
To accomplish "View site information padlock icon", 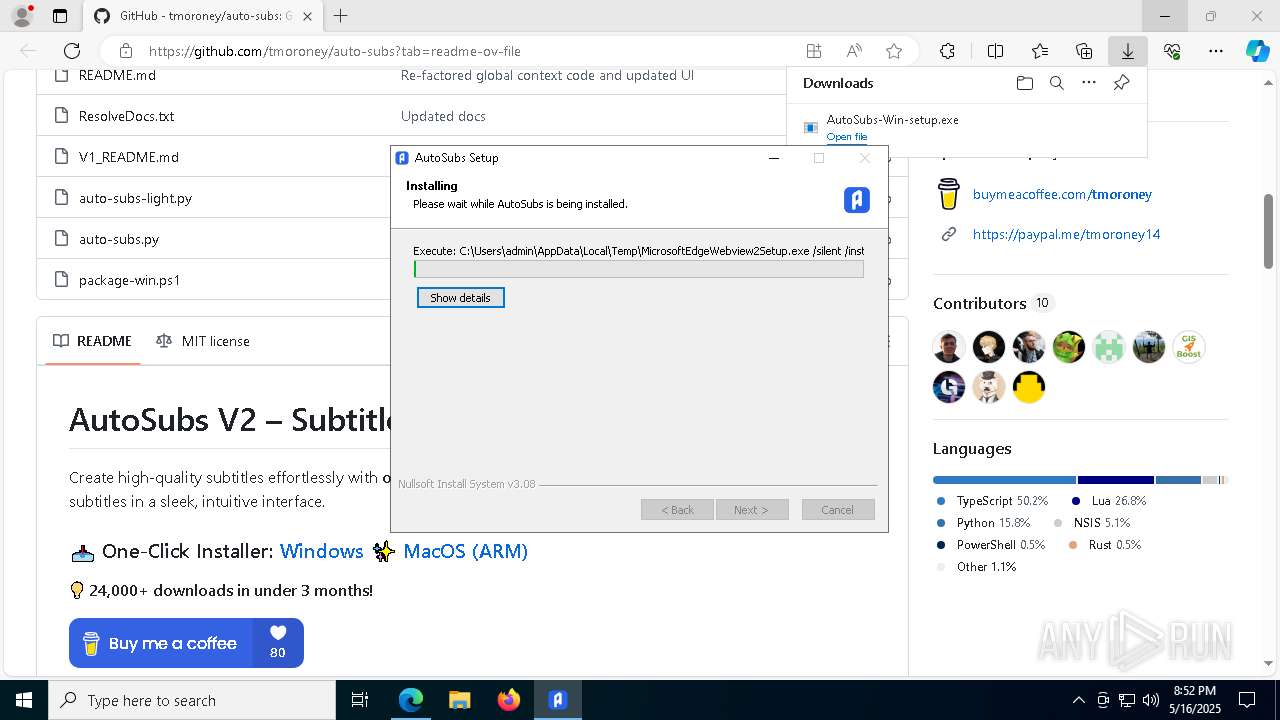I will [125, 51].
